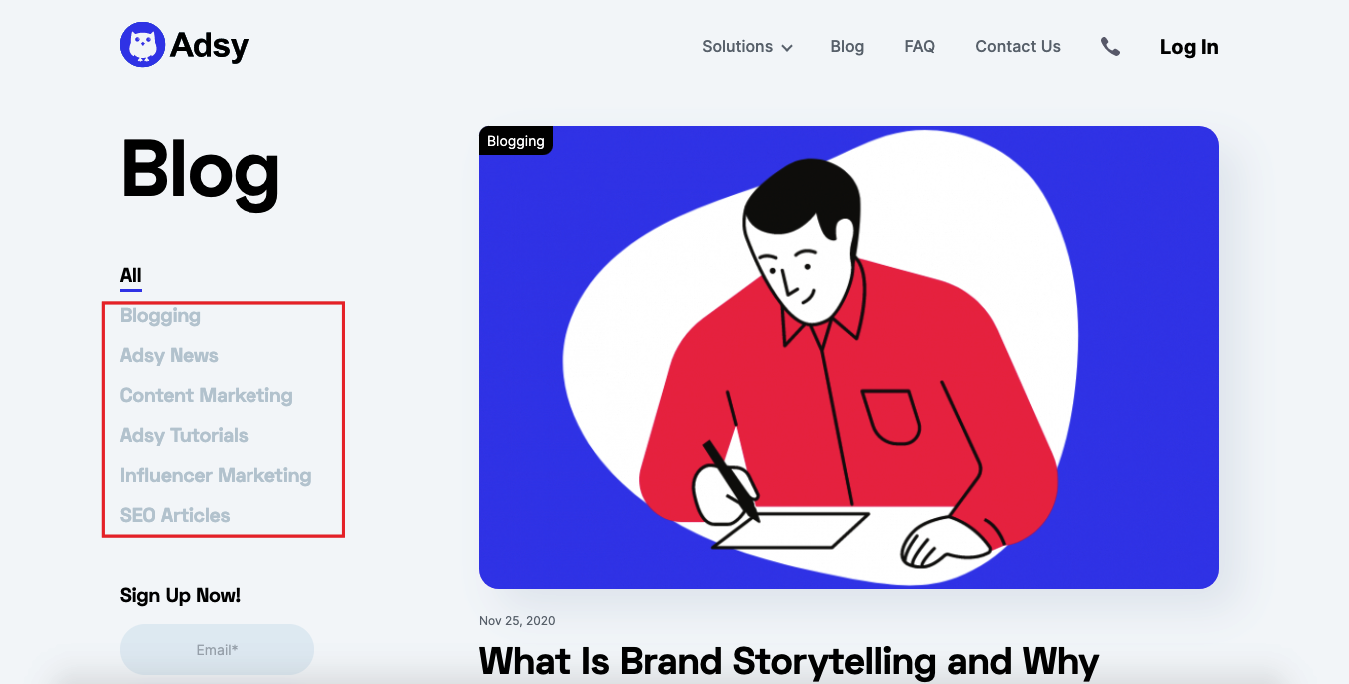The height and width of the screenshot is (684, 1349).
Task: Click the Email input field
Action: [x=217, y=650]
